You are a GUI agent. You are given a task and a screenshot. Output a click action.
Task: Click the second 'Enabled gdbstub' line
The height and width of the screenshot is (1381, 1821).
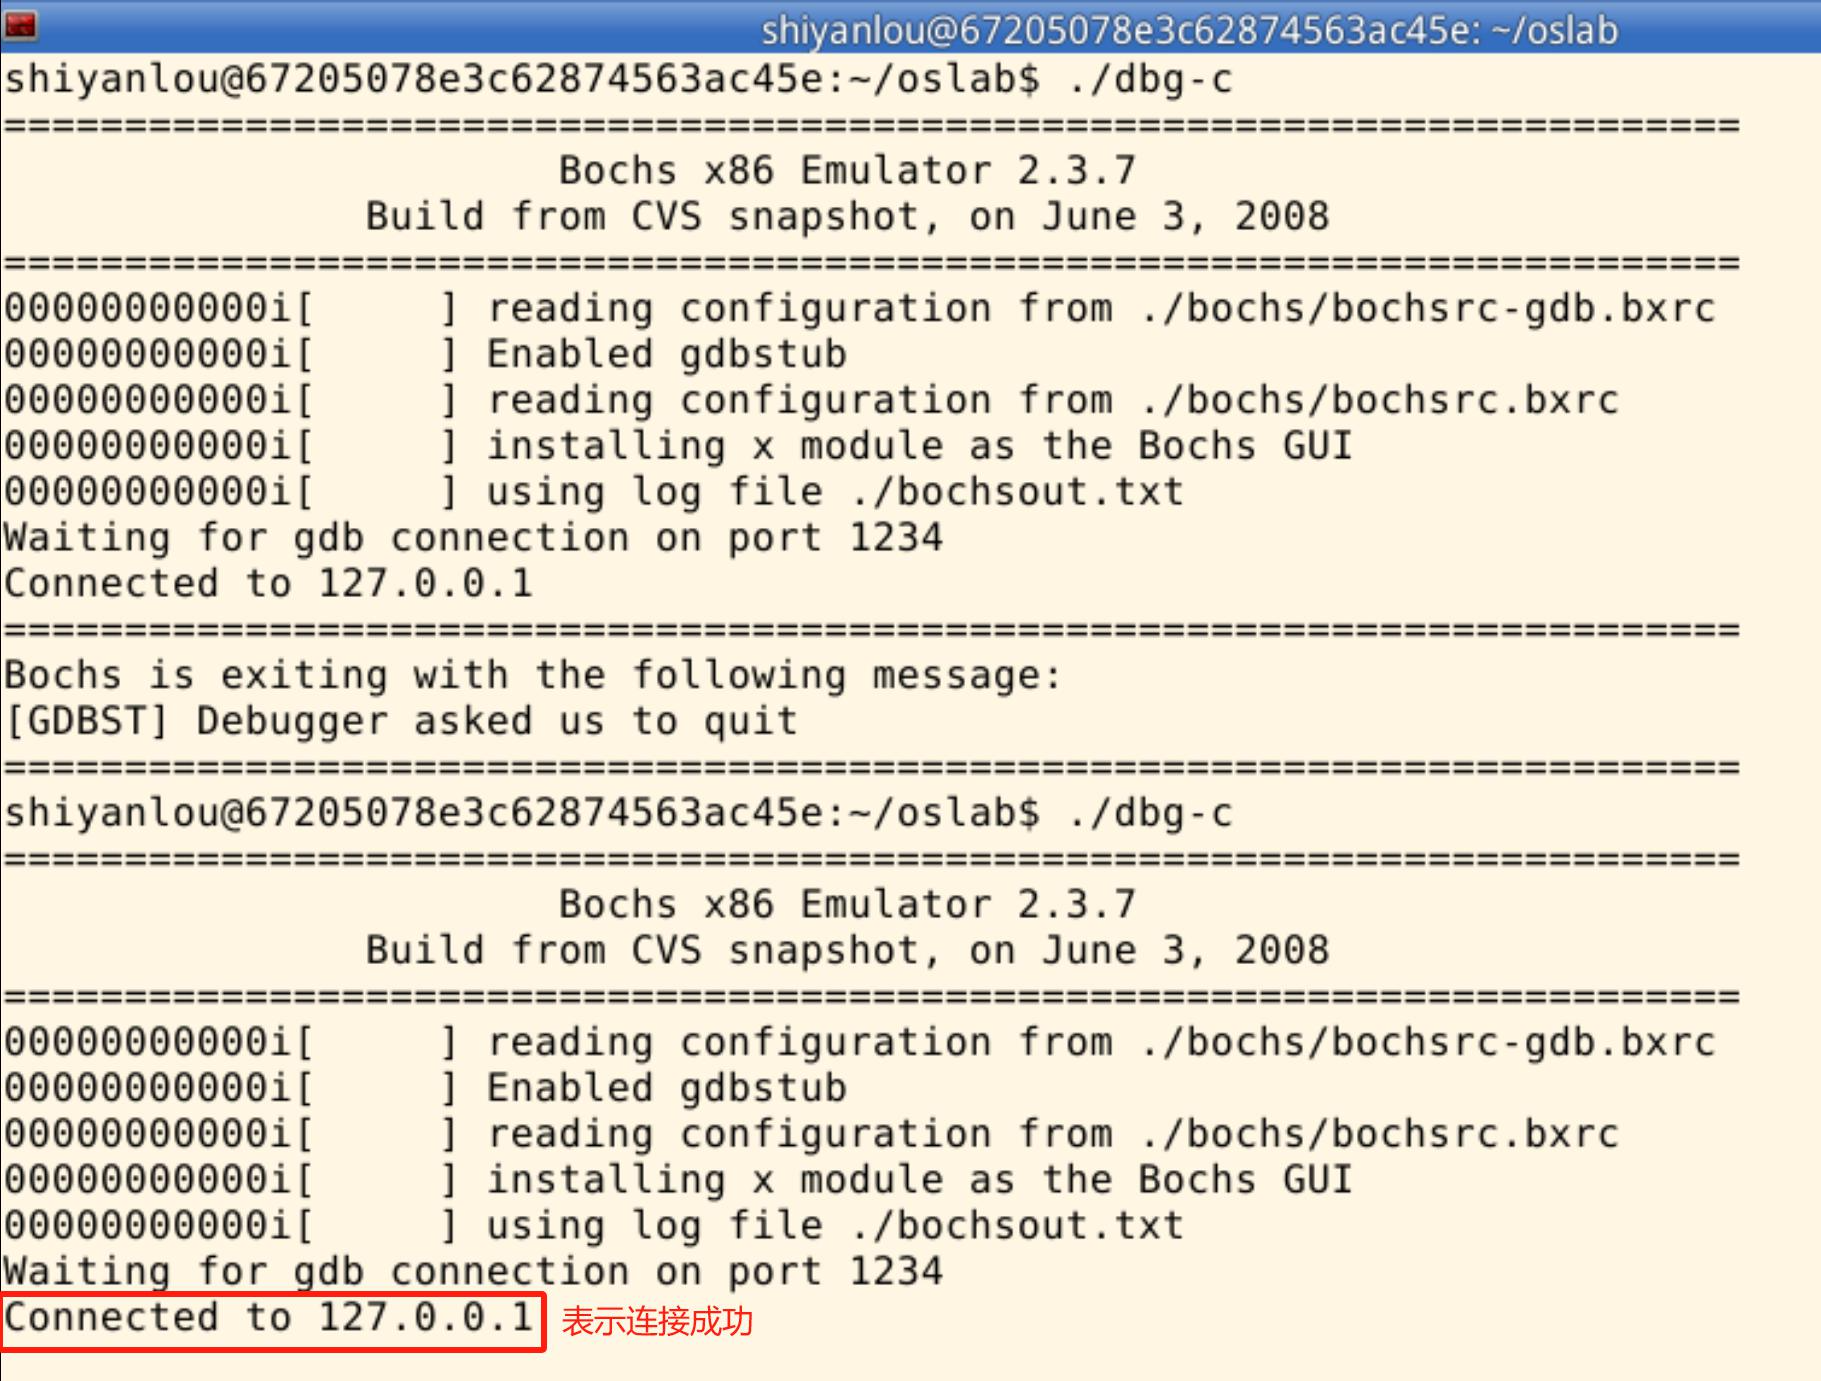pyautogui.click(x=426, y=1089)
